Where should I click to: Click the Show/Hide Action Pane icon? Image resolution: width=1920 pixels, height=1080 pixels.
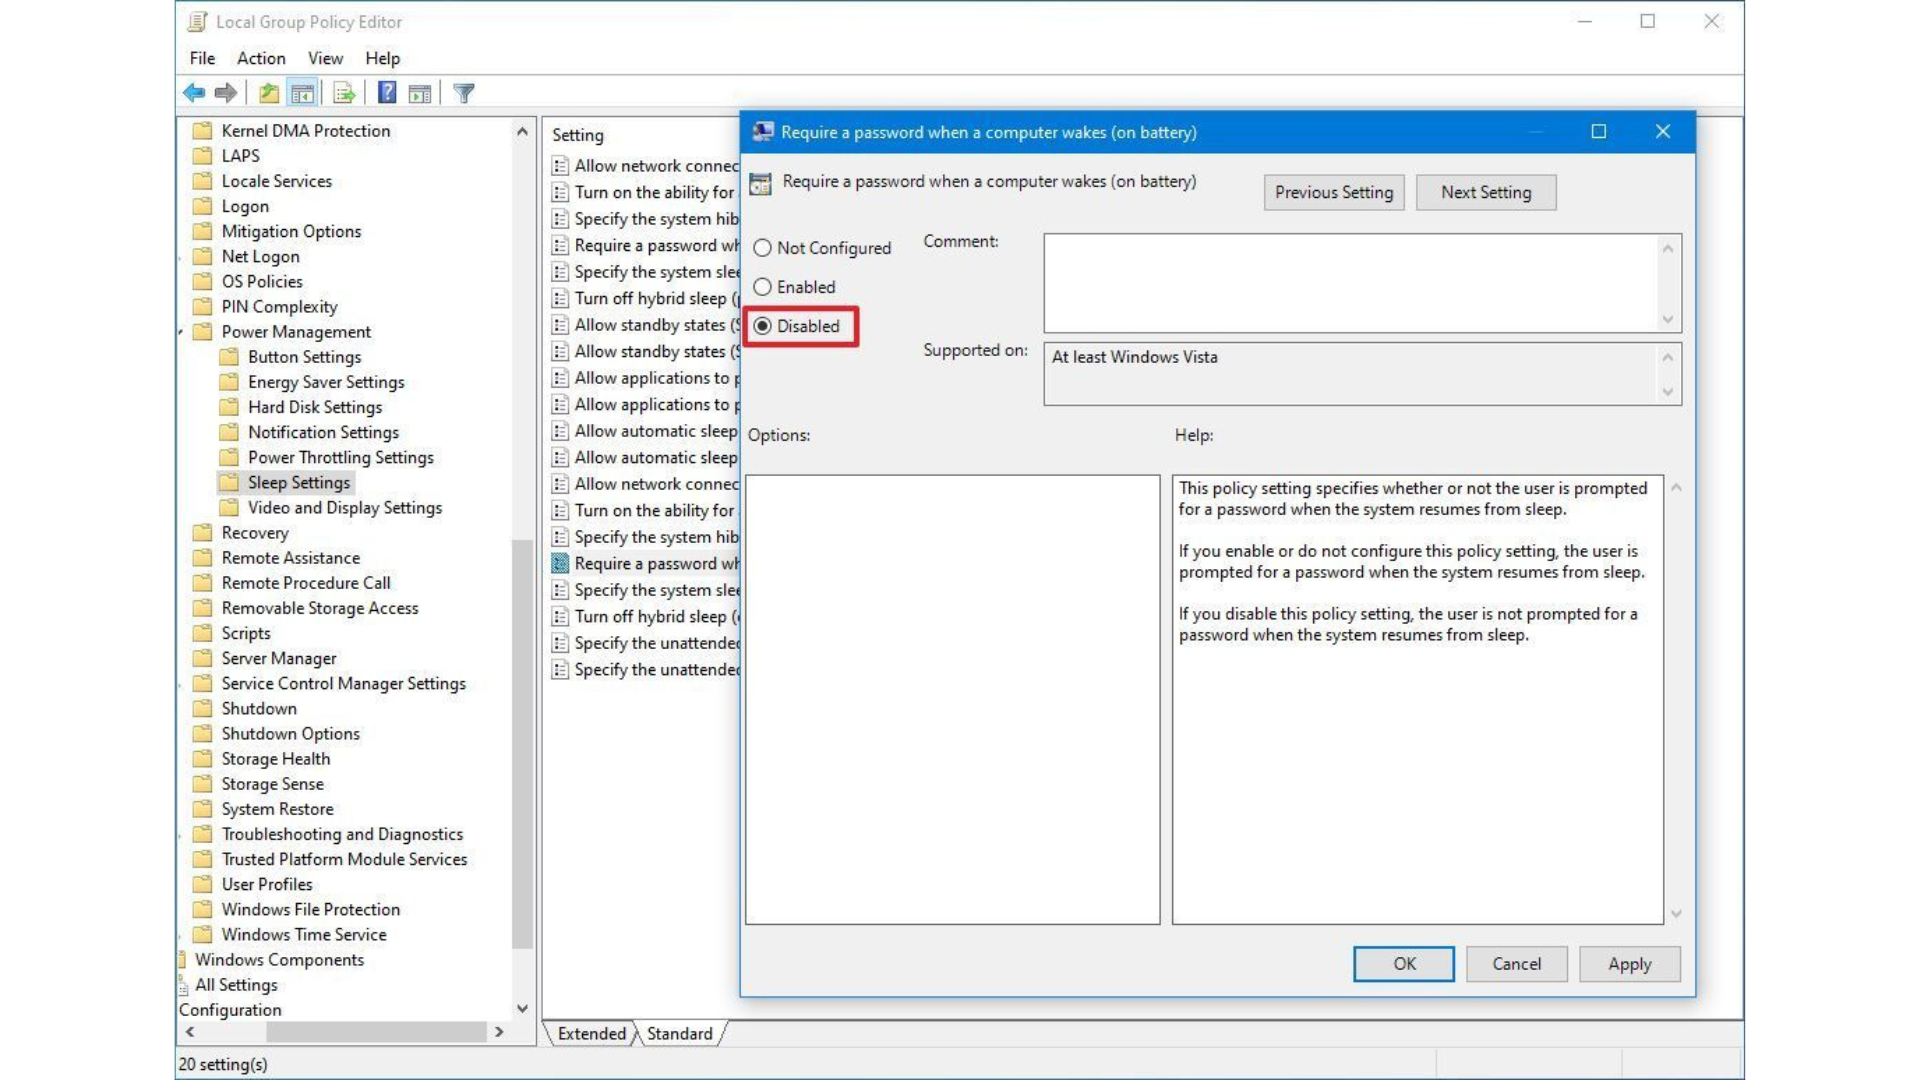click(420, 93)
